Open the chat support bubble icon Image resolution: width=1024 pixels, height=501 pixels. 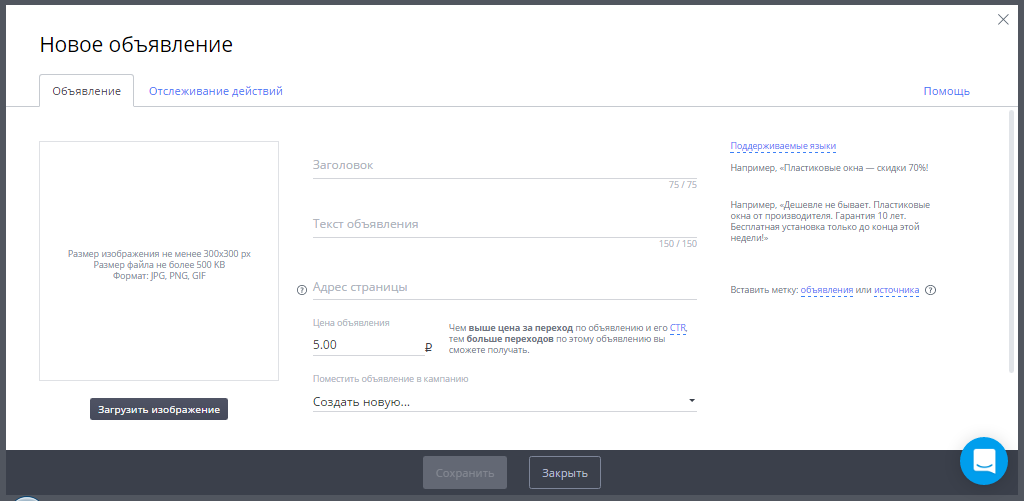point(983,461)
